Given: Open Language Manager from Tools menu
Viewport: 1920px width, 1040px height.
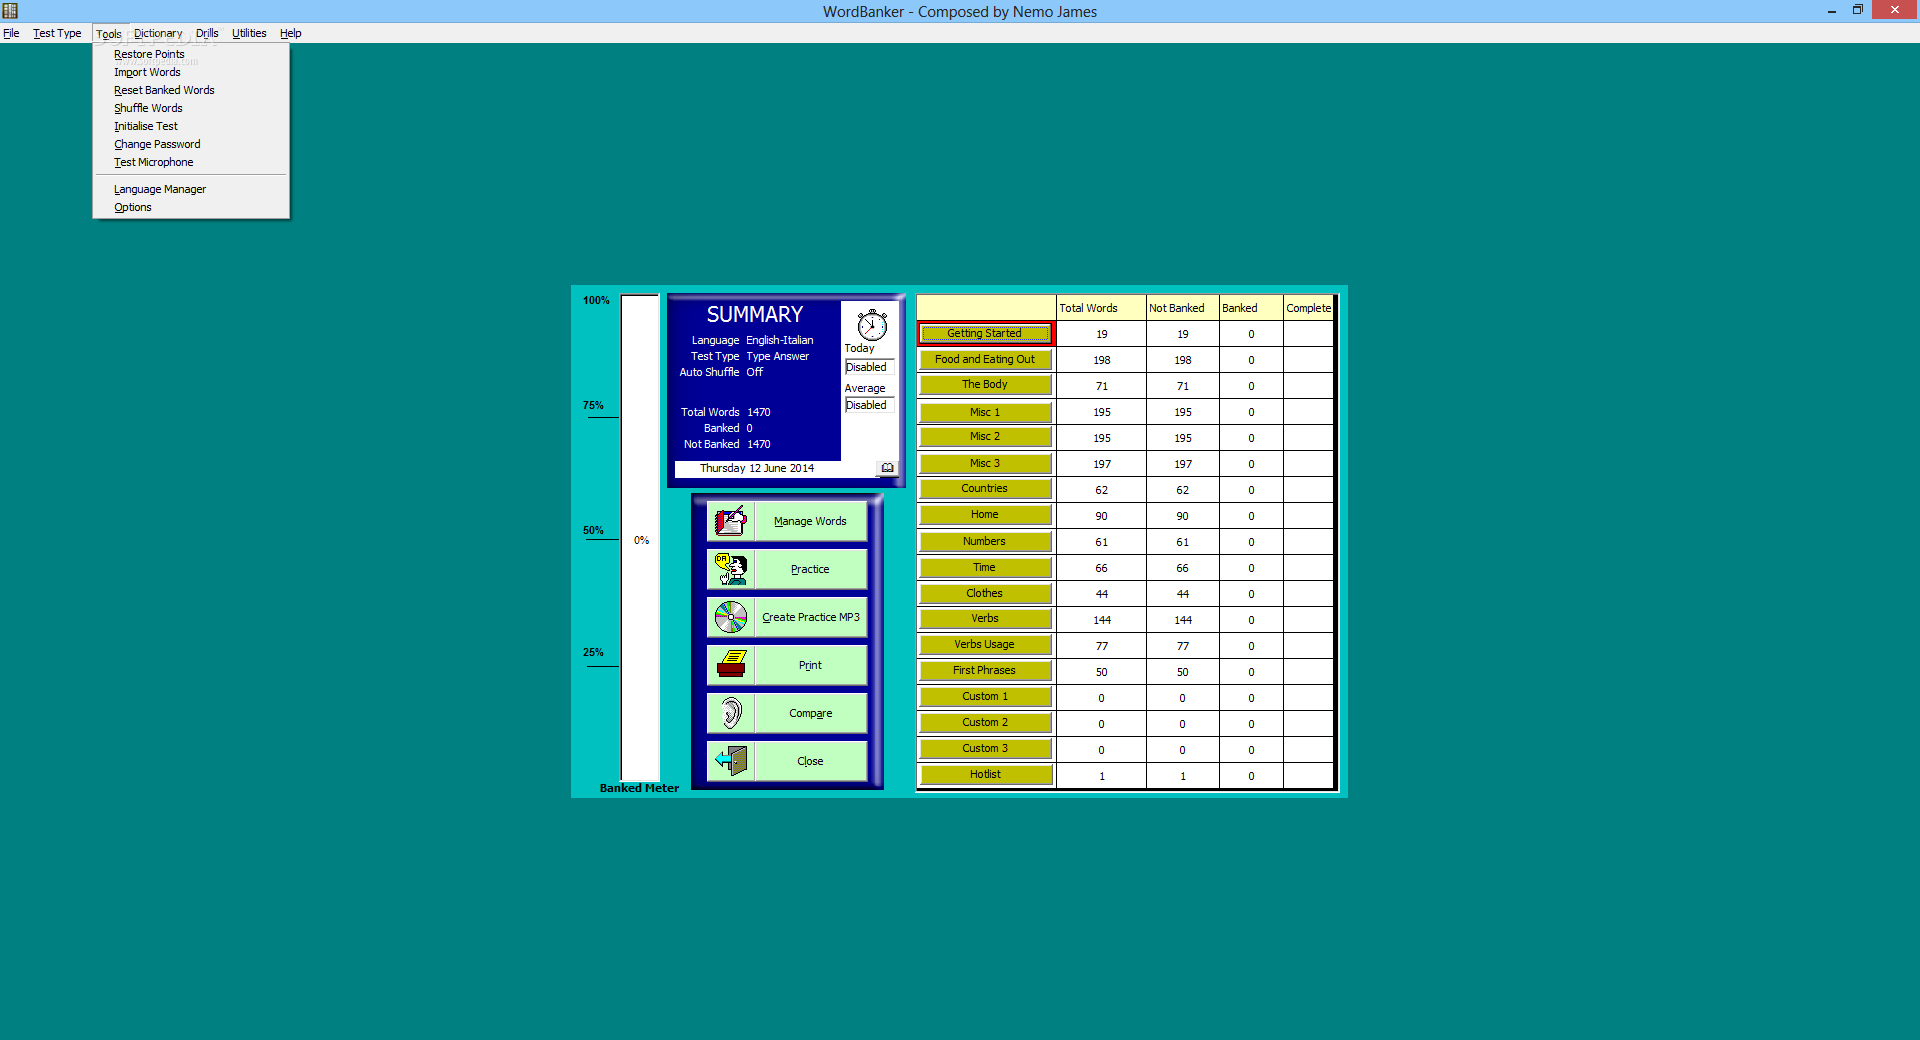Looking at the screenshot, I should point(190,189).
